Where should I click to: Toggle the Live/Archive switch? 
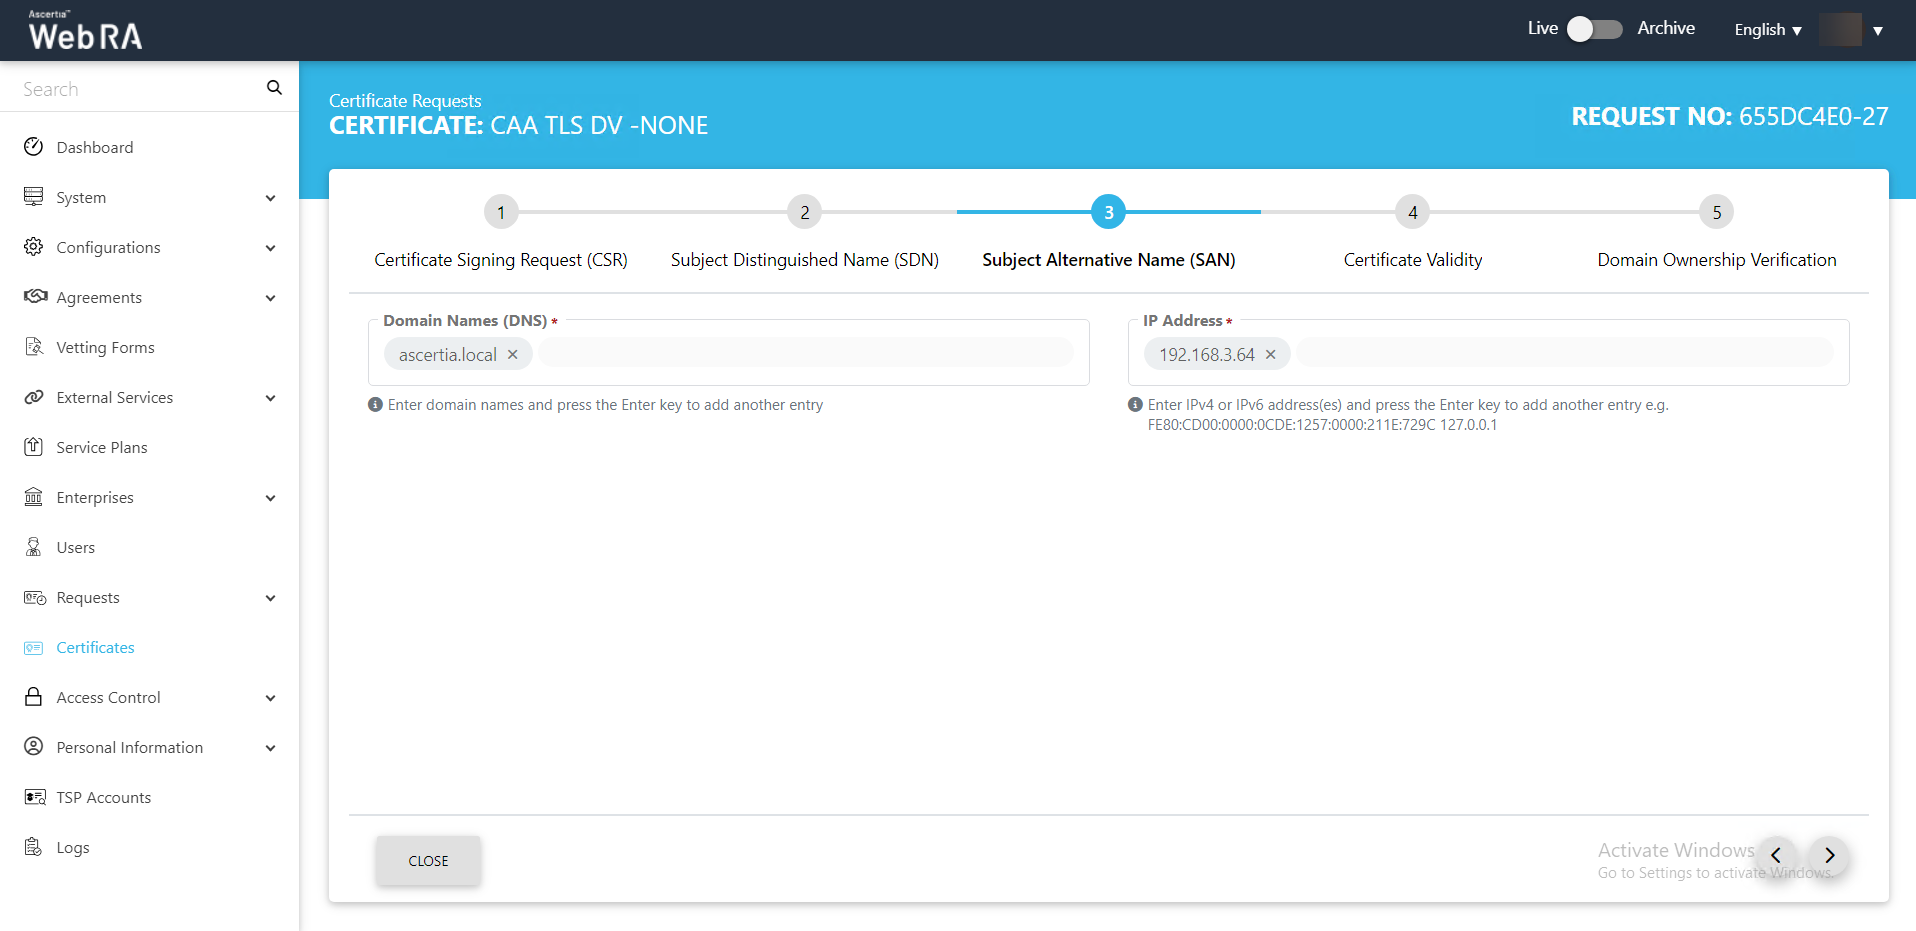(x=1594, y=29)
